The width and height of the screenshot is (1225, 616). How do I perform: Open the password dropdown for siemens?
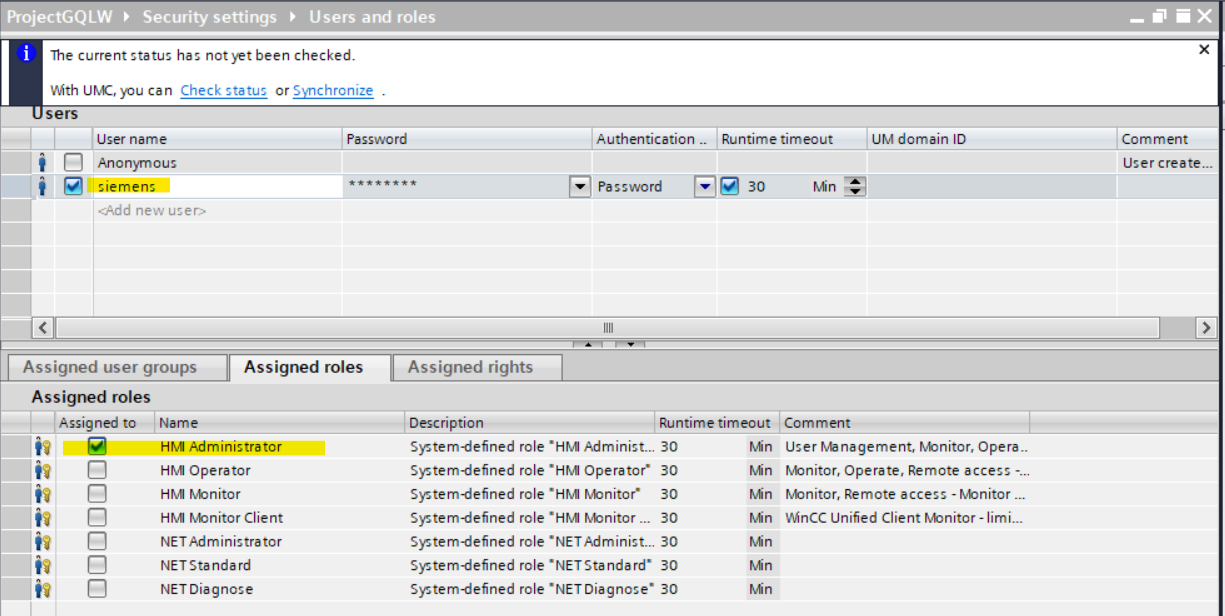[580, 187]
